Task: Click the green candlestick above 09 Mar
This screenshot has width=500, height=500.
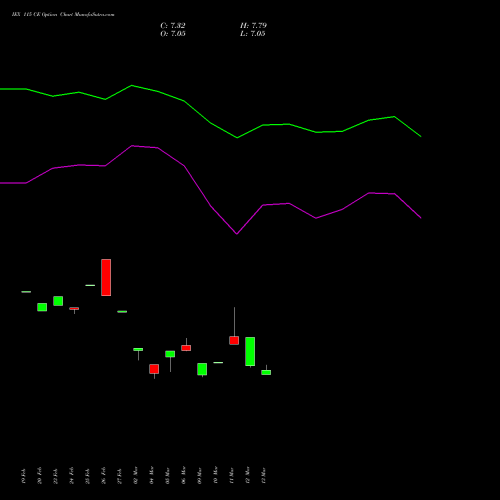Action: [202, 369]
